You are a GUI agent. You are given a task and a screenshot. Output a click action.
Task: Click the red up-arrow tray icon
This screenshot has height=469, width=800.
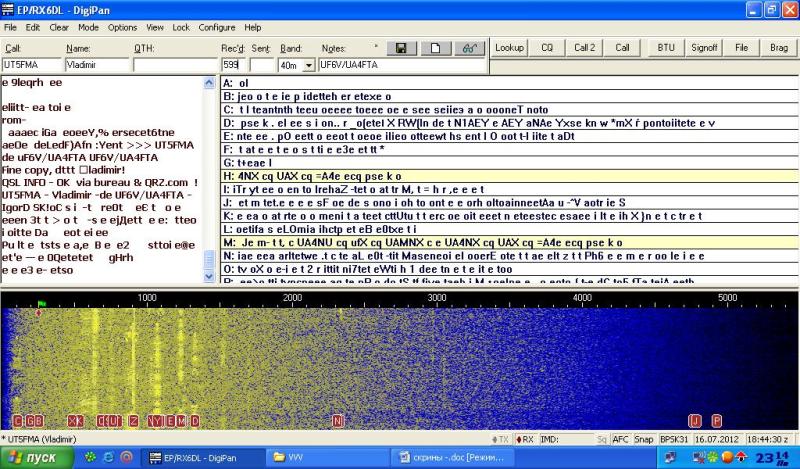[741, 457]
